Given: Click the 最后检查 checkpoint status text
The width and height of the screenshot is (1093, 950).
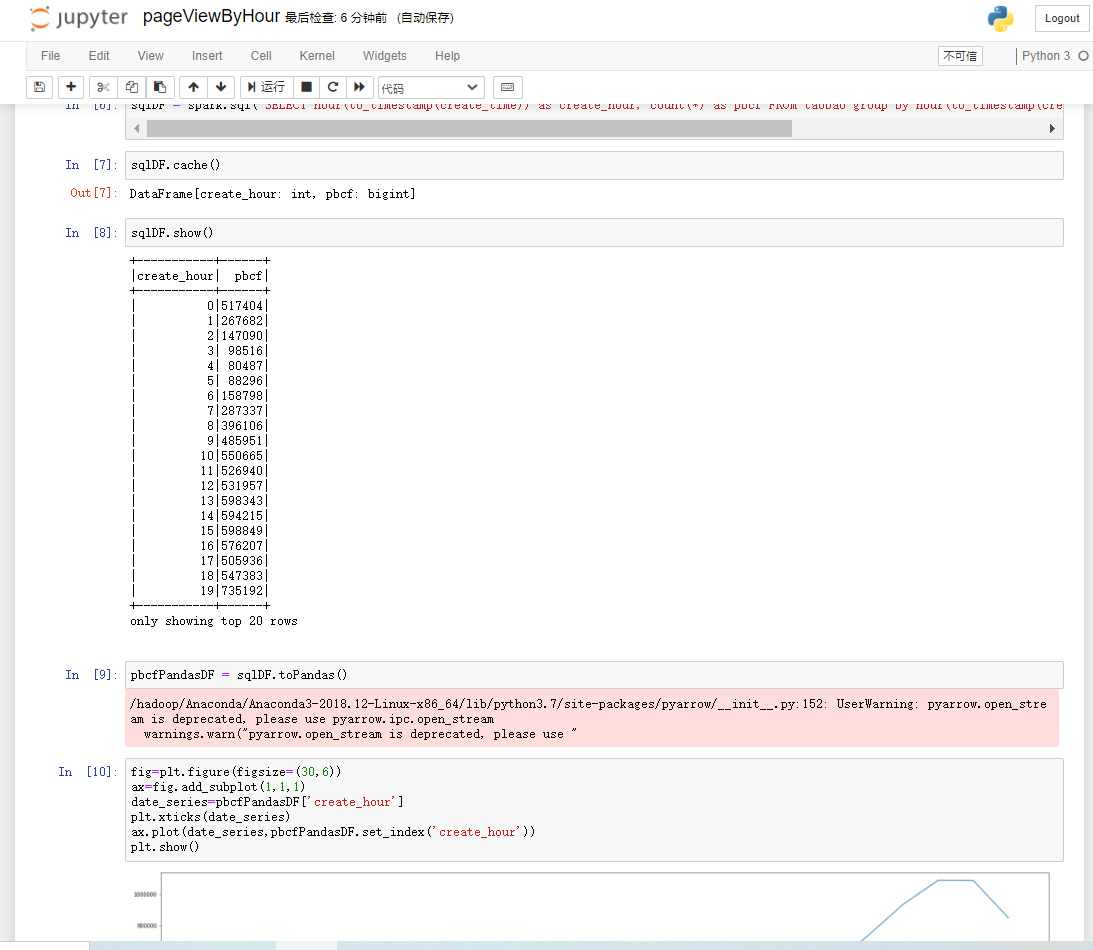Looking at the screenshot, I should [335, 18].
